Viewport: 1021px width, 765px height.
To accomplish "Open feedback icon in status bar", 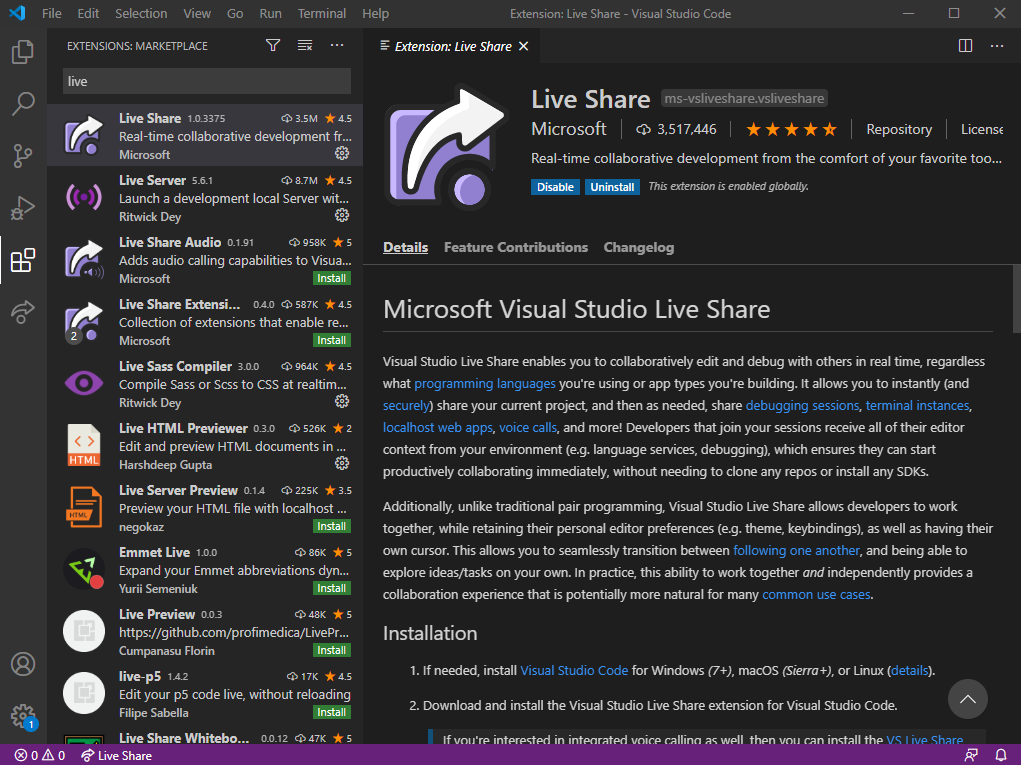I will 971,755.
